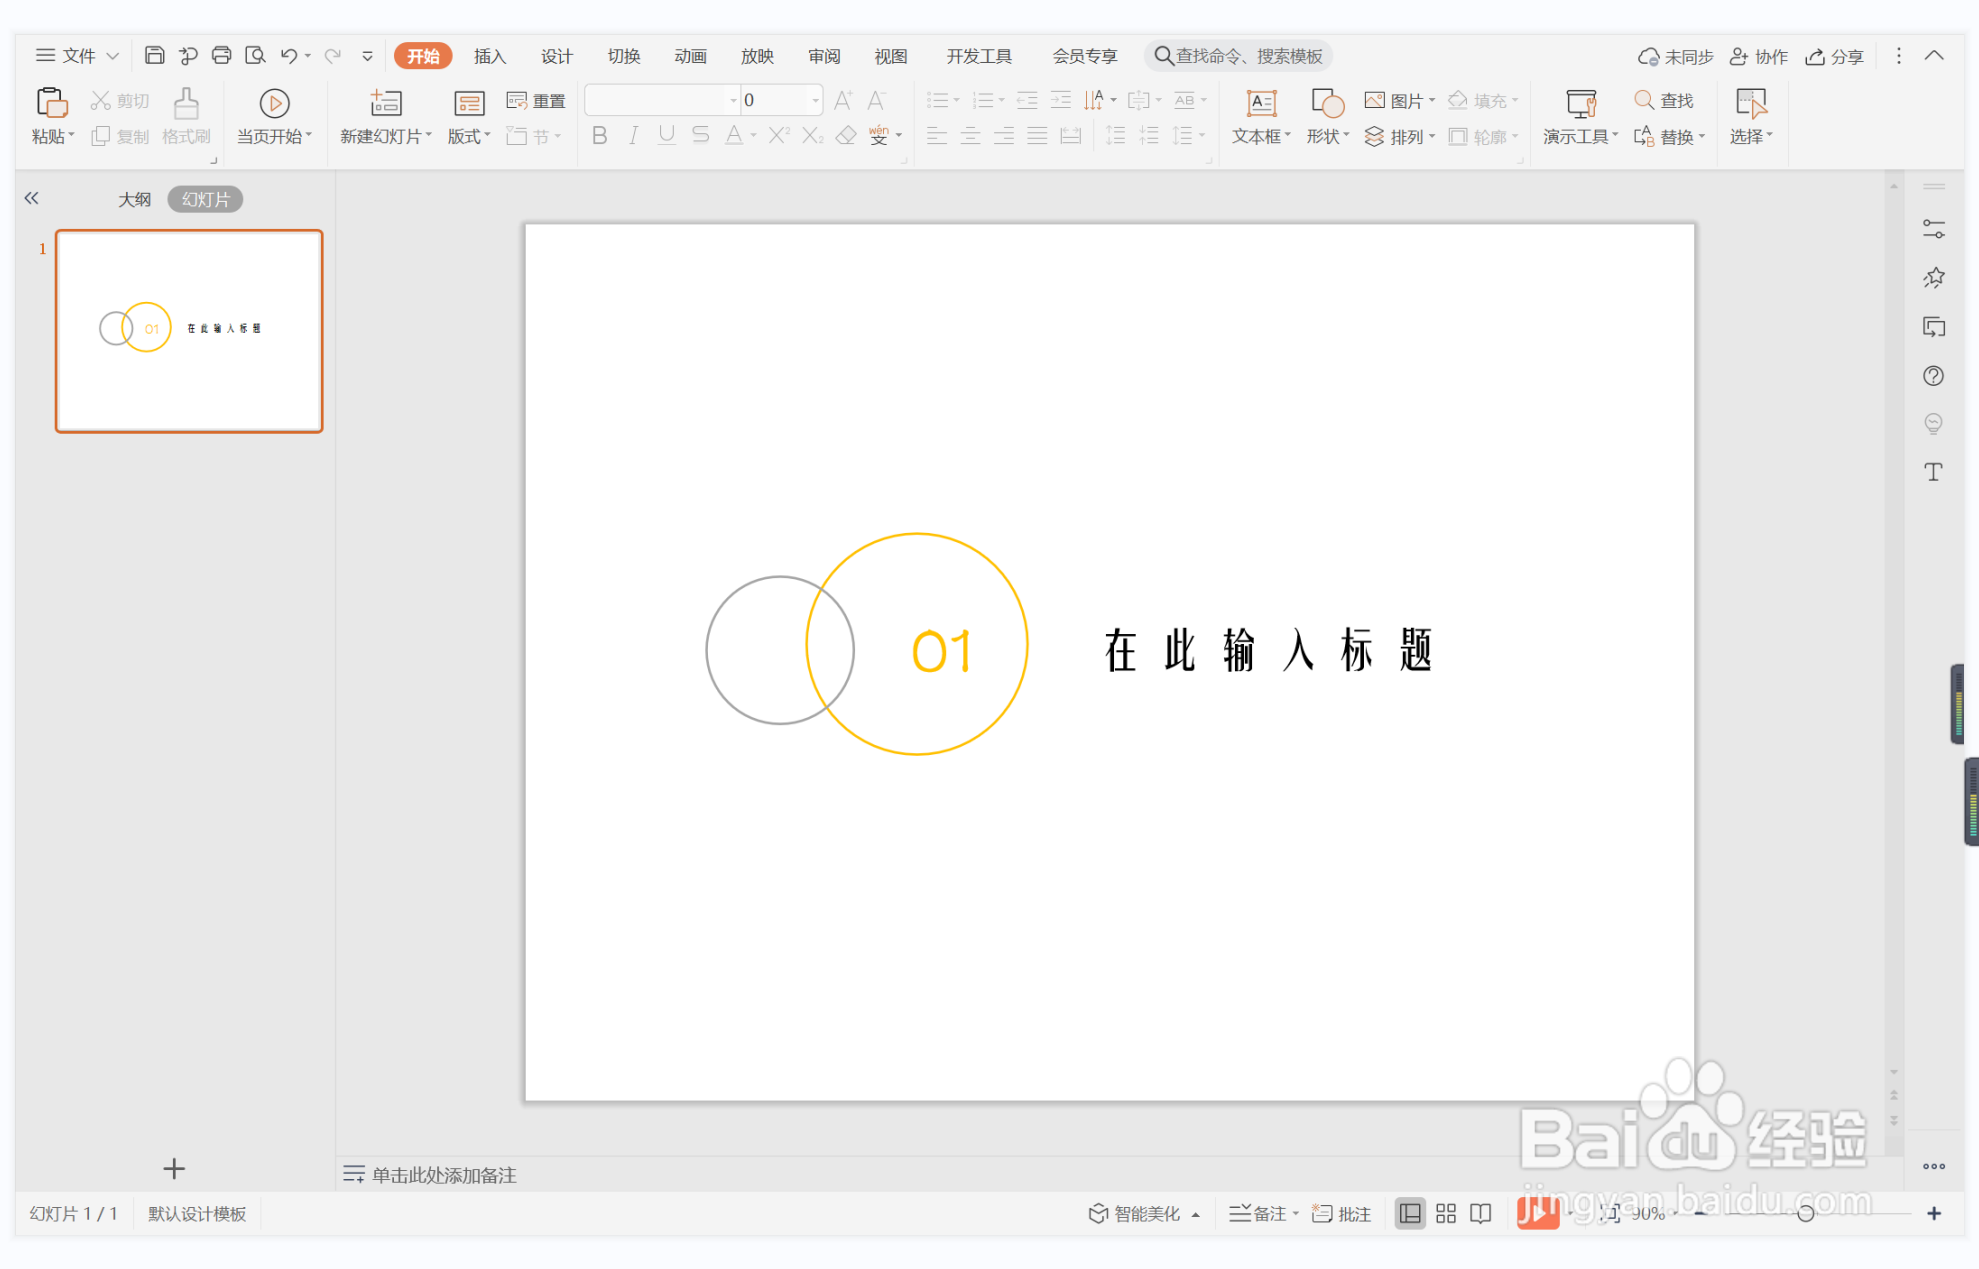Click the Select (选择) tool icon
Viewport: 1979px width, 1269px height.
click(1751, 103)
